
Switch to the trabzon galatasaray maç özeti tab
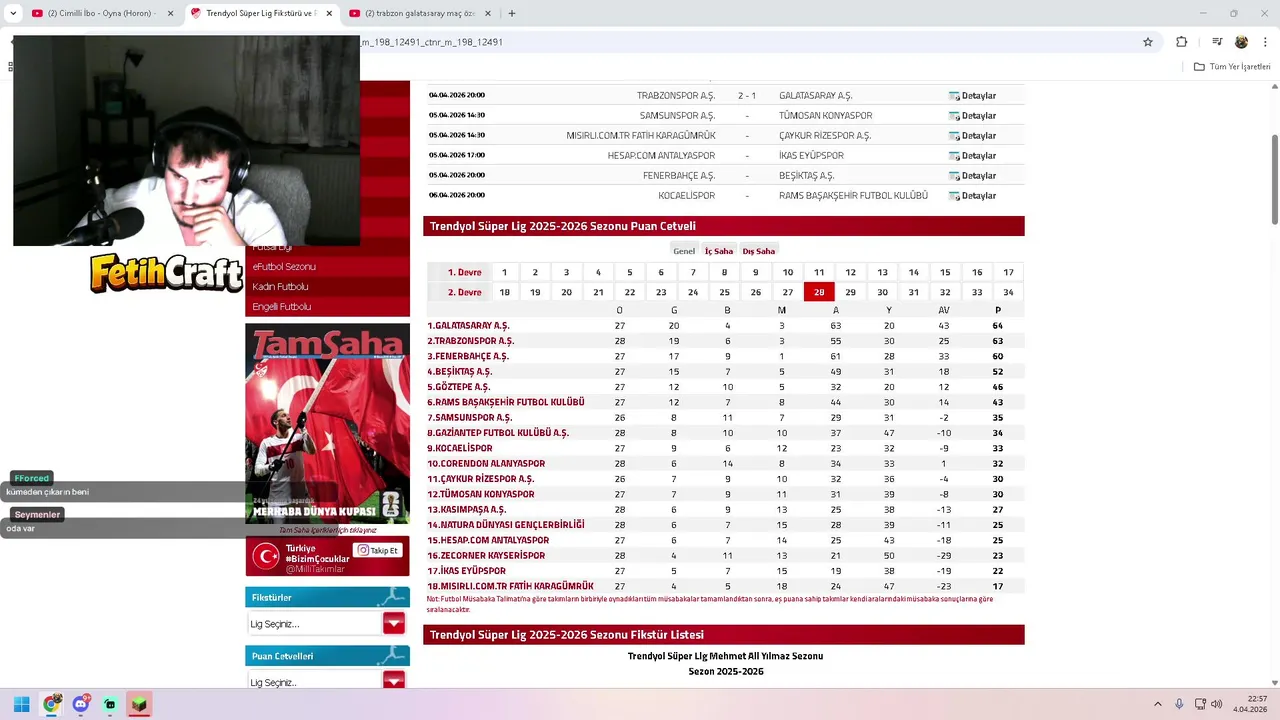pyautogui.click(x=420, y=13)
